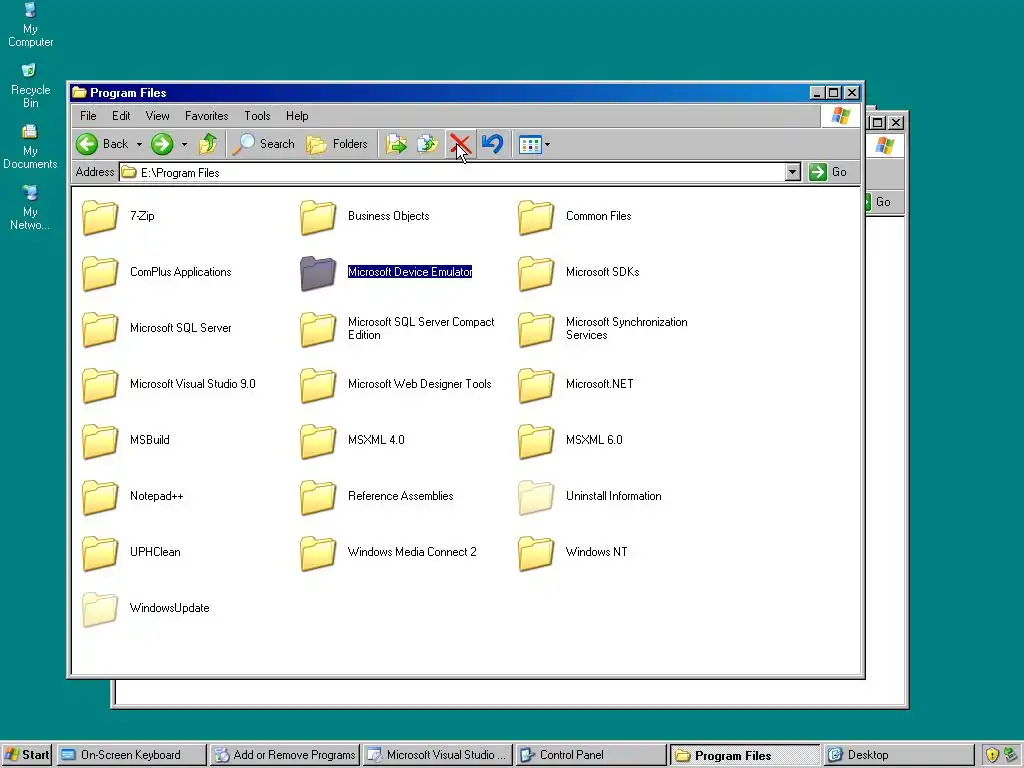Click the blue Undo arrow icon

point(492,144)
